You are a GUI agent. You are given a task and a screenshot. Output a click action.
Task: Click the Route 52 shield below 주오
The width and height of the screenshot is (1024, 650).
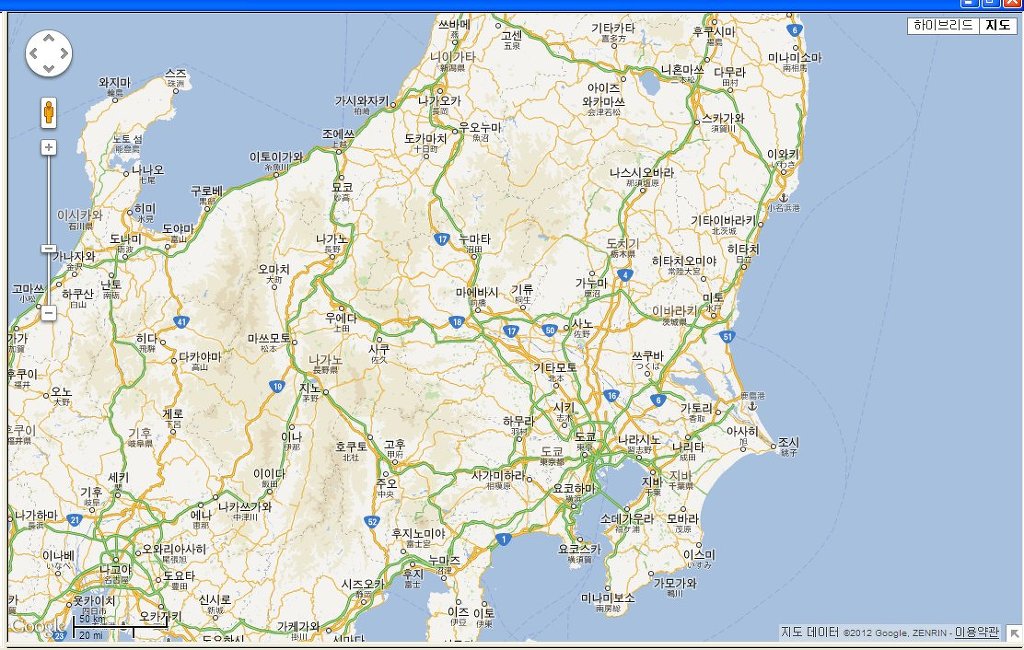click(x=372, y=521)
